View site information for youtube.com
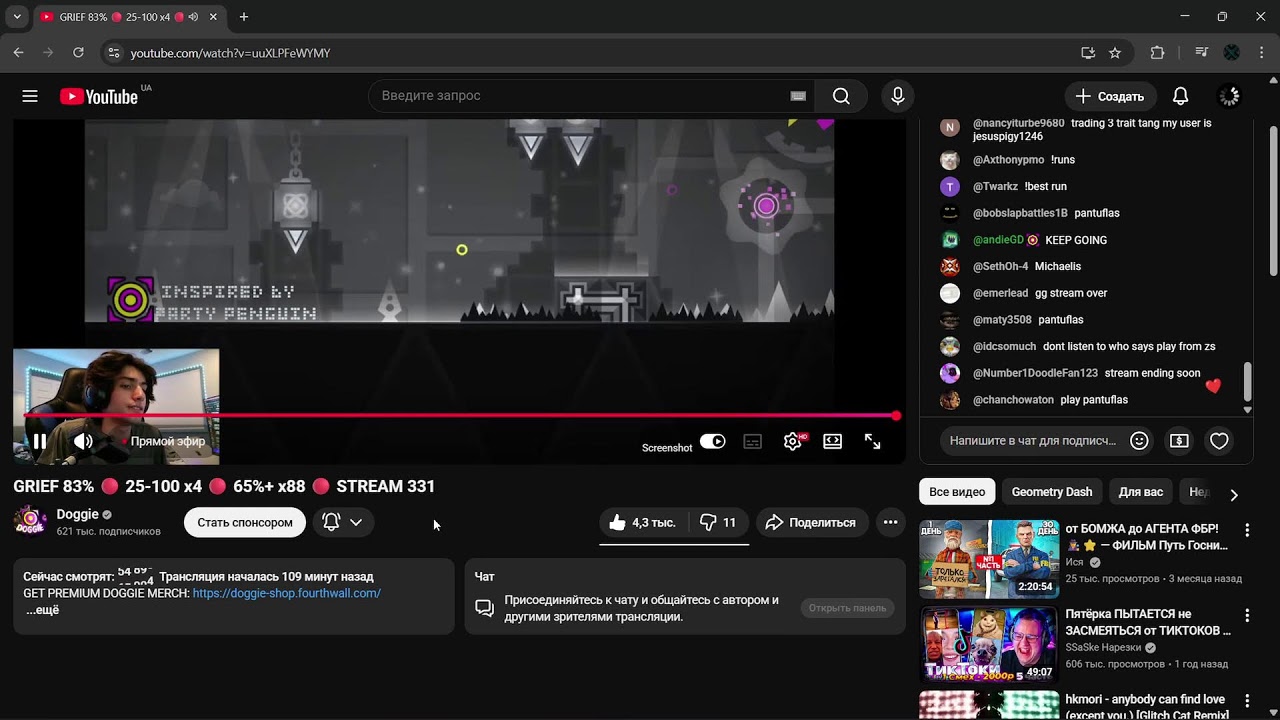The height and width of the screenshot is (720, 1280). (114, 53)
